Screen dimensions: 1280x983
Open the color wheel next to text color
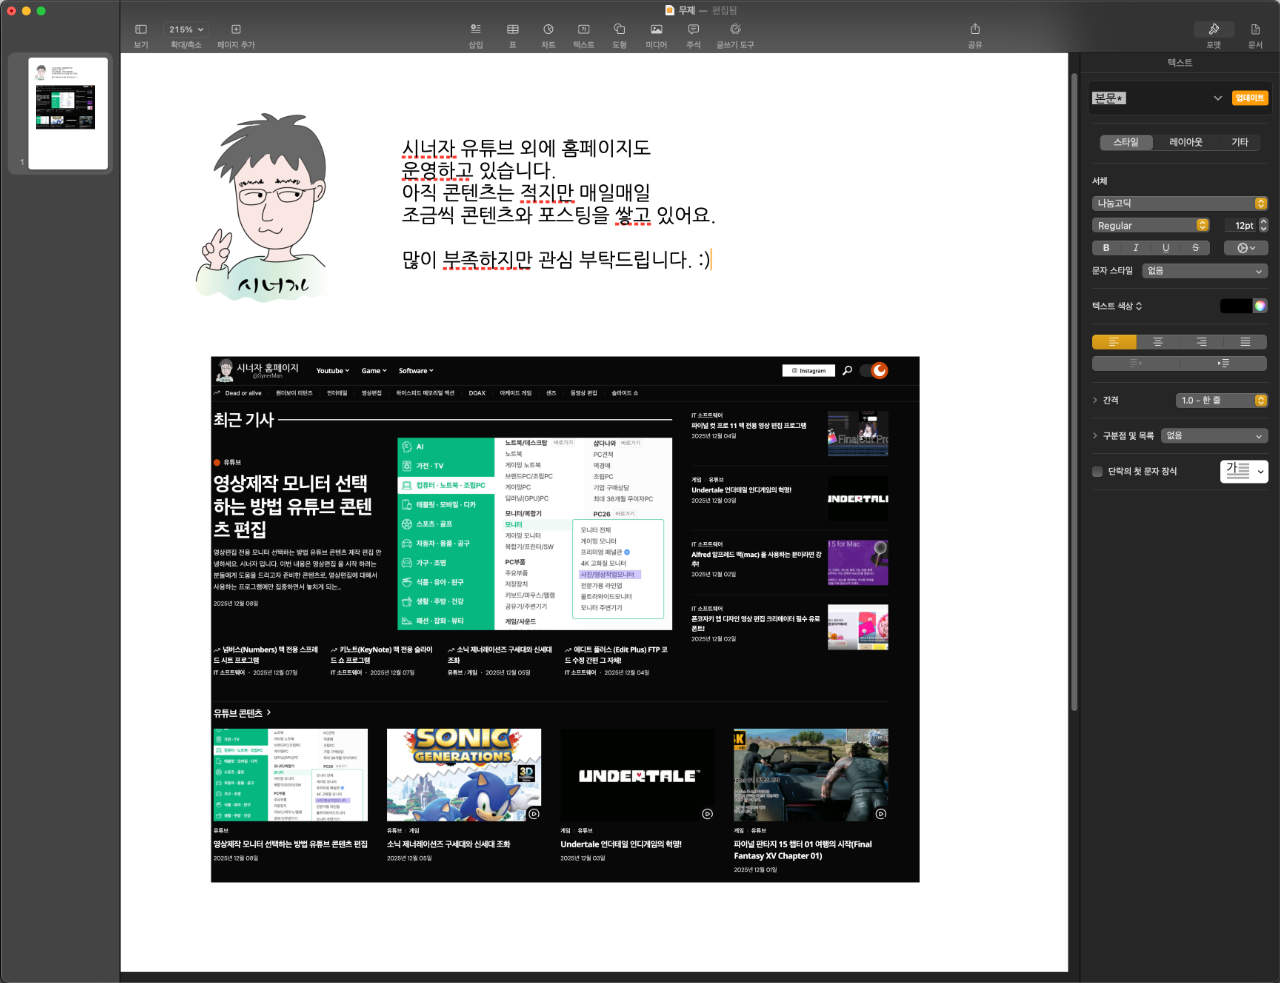tap(1260, 306)
